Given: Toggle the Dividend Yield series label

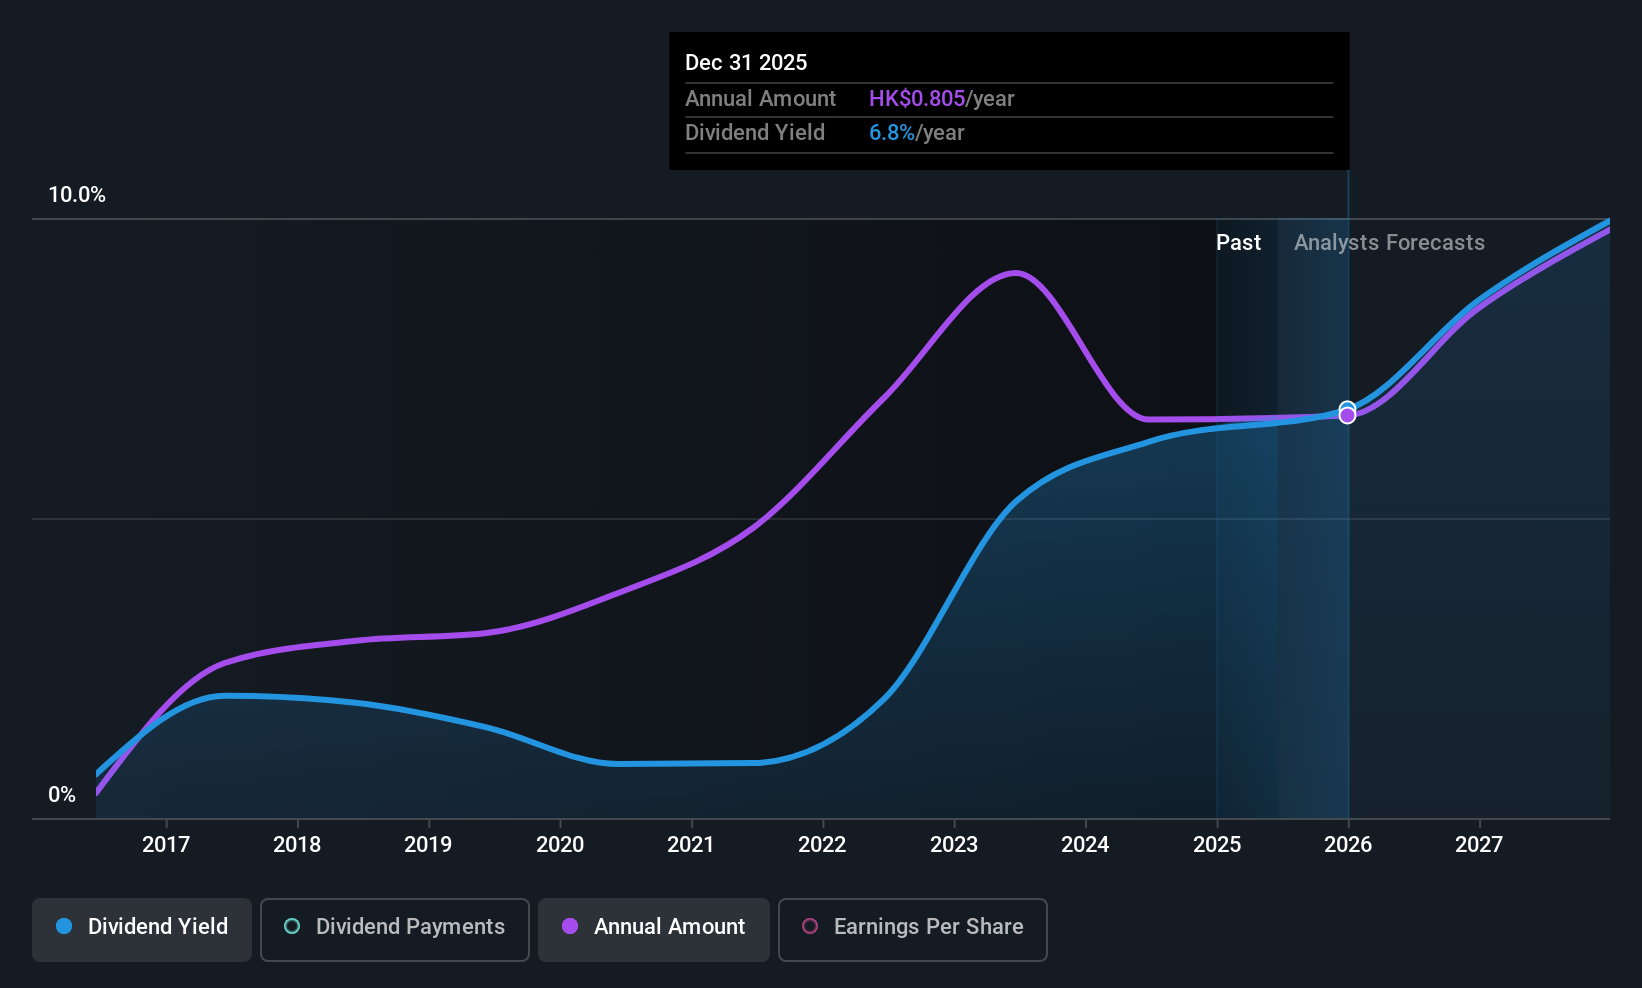Looking at the screenshot, I should pyautogui.click(x=158, y=926).
